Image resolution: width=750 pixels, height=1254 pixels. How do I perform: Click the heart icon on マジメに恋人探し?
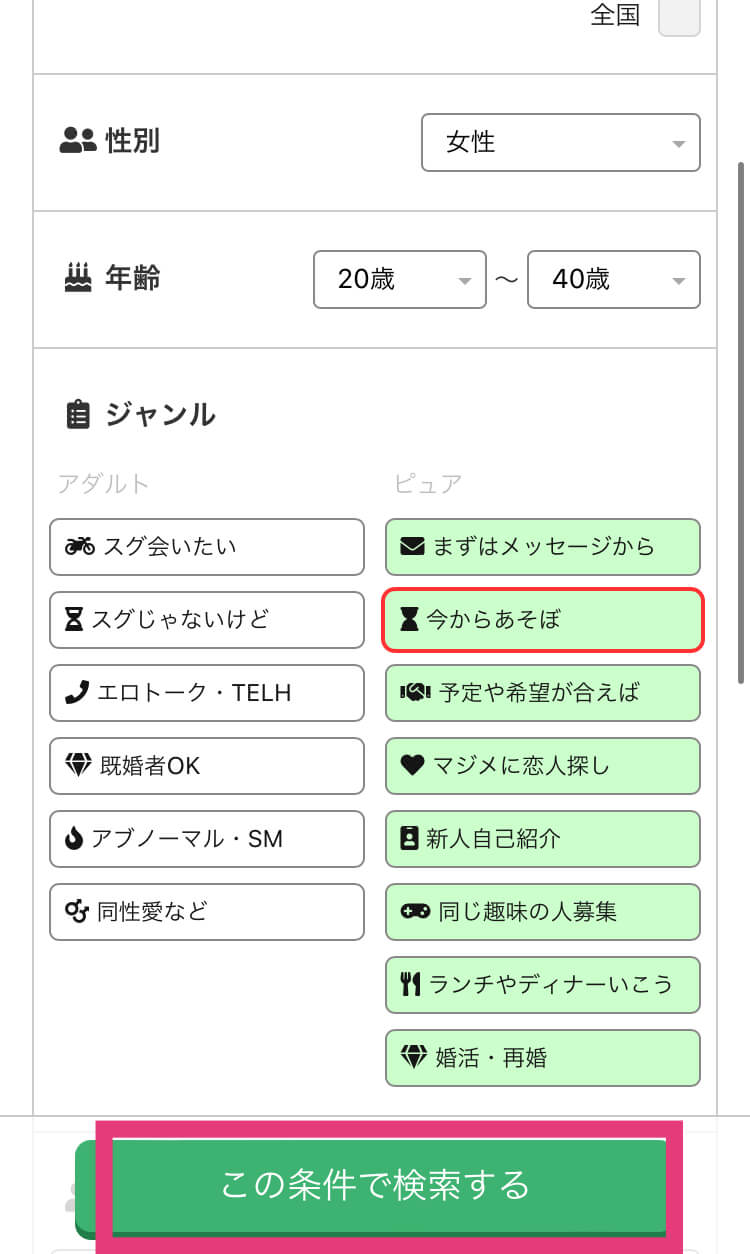click(412, 766)
